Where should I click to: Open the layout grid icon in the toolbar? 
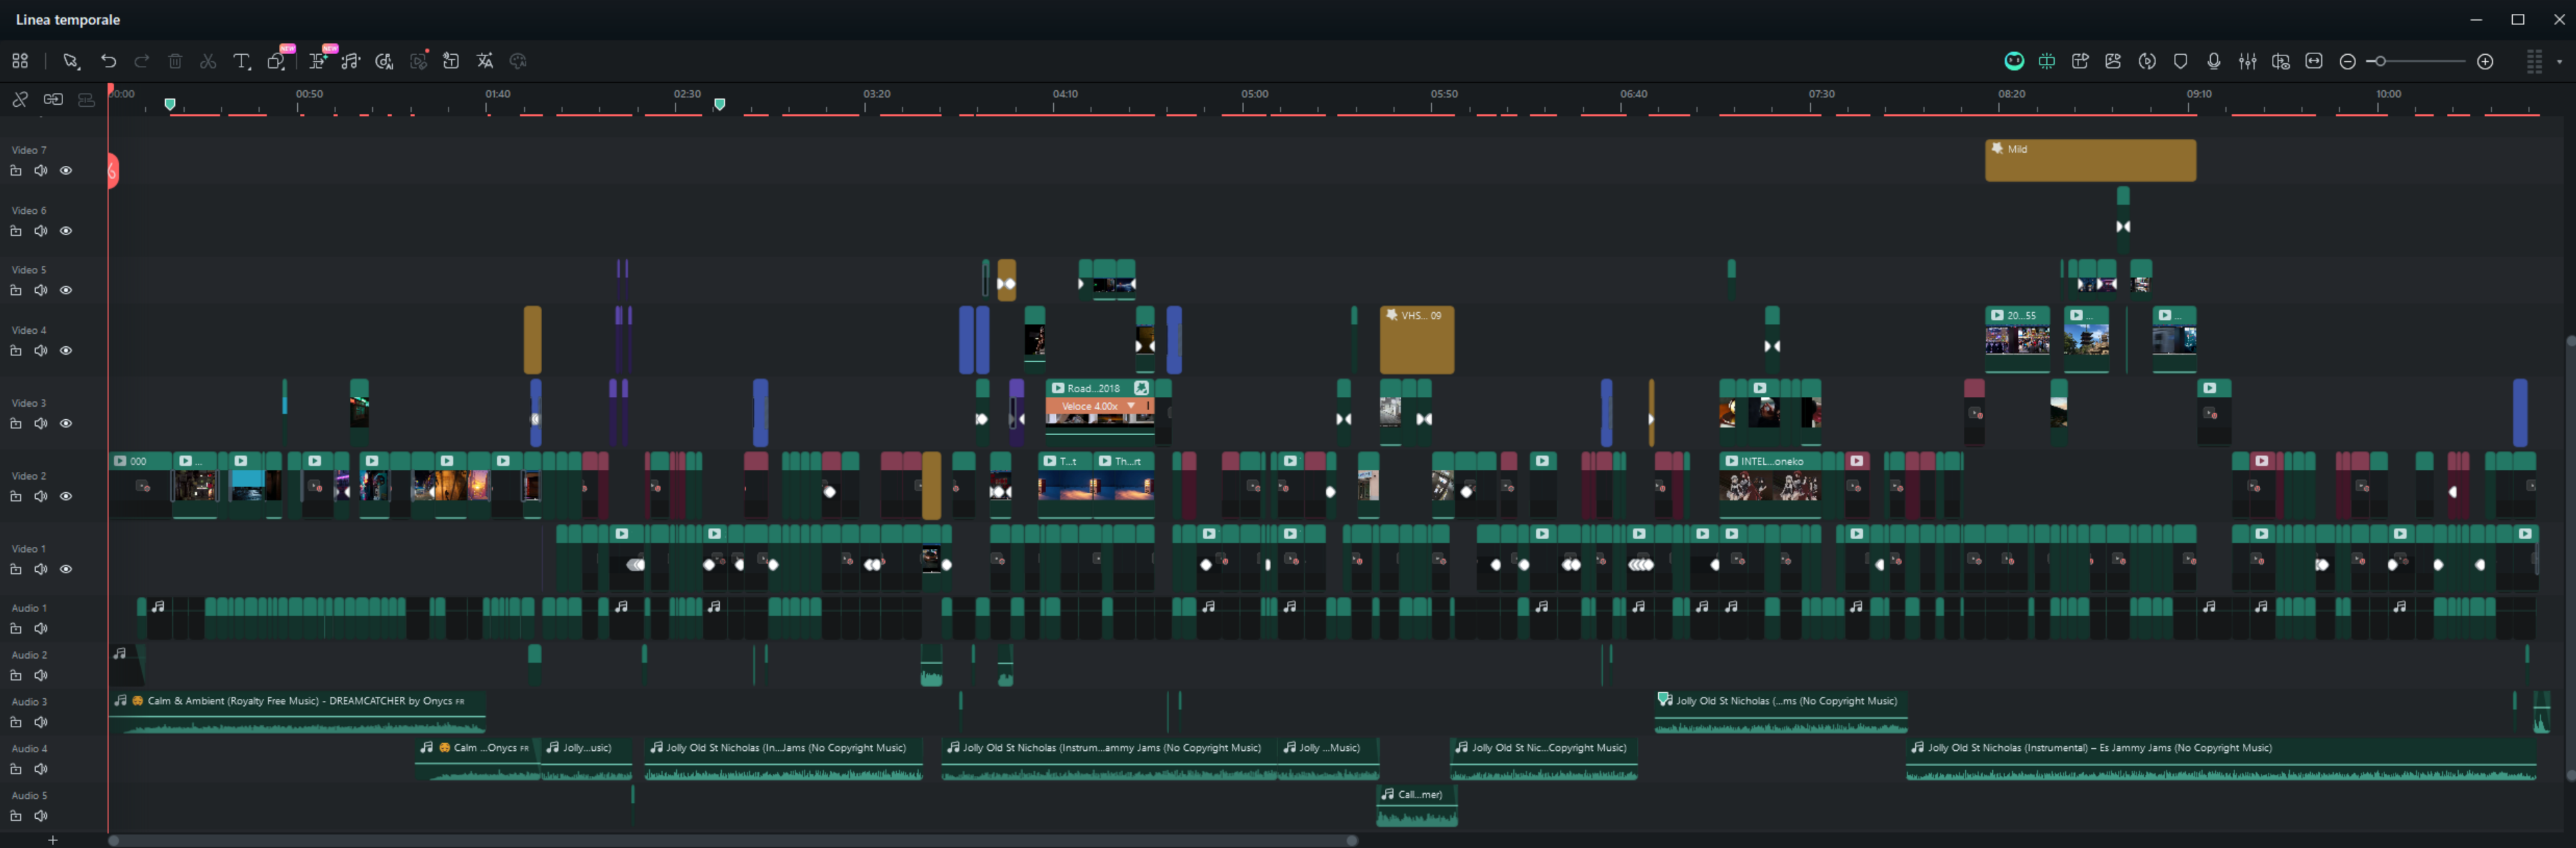pos(20,61)
